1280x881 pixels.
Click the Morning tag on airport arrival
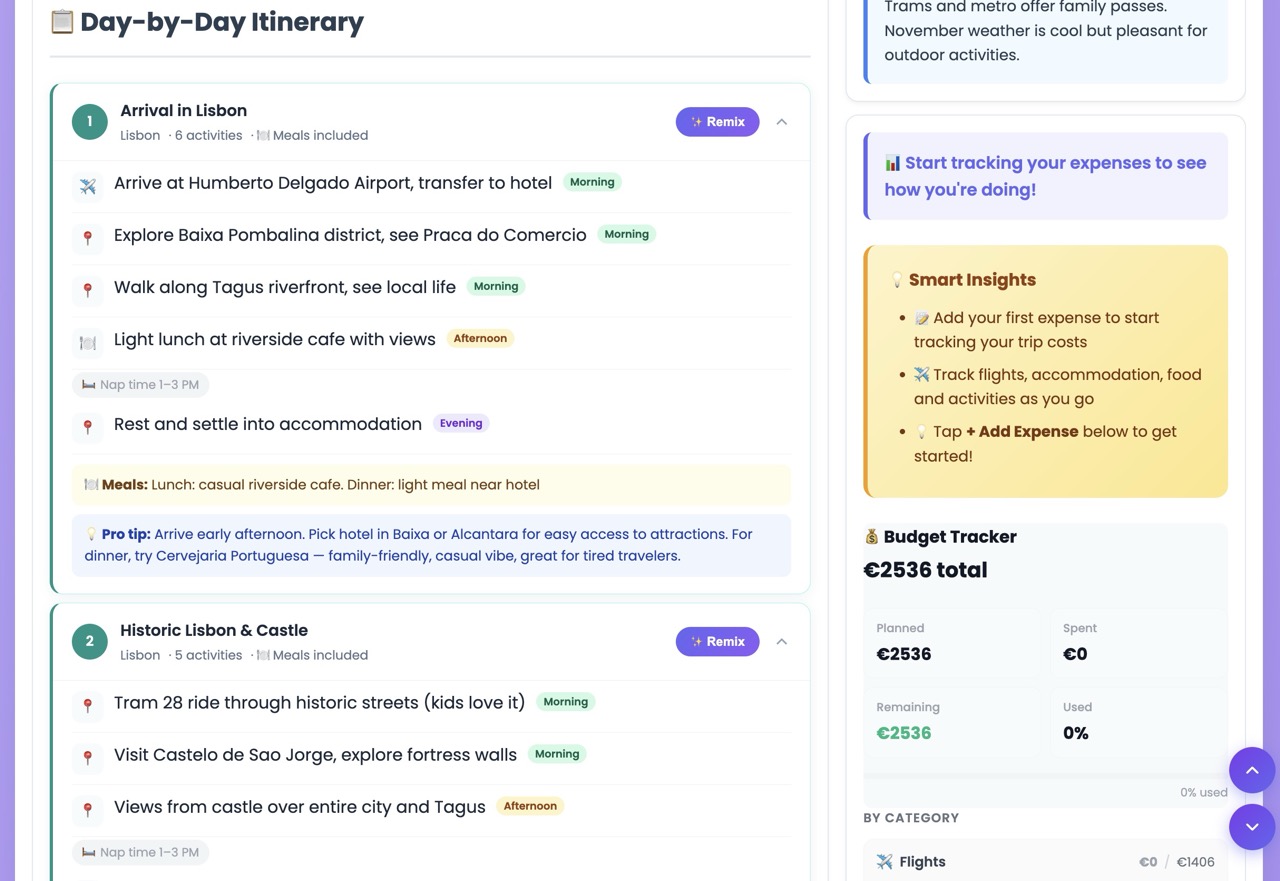(x=592, y=182)
